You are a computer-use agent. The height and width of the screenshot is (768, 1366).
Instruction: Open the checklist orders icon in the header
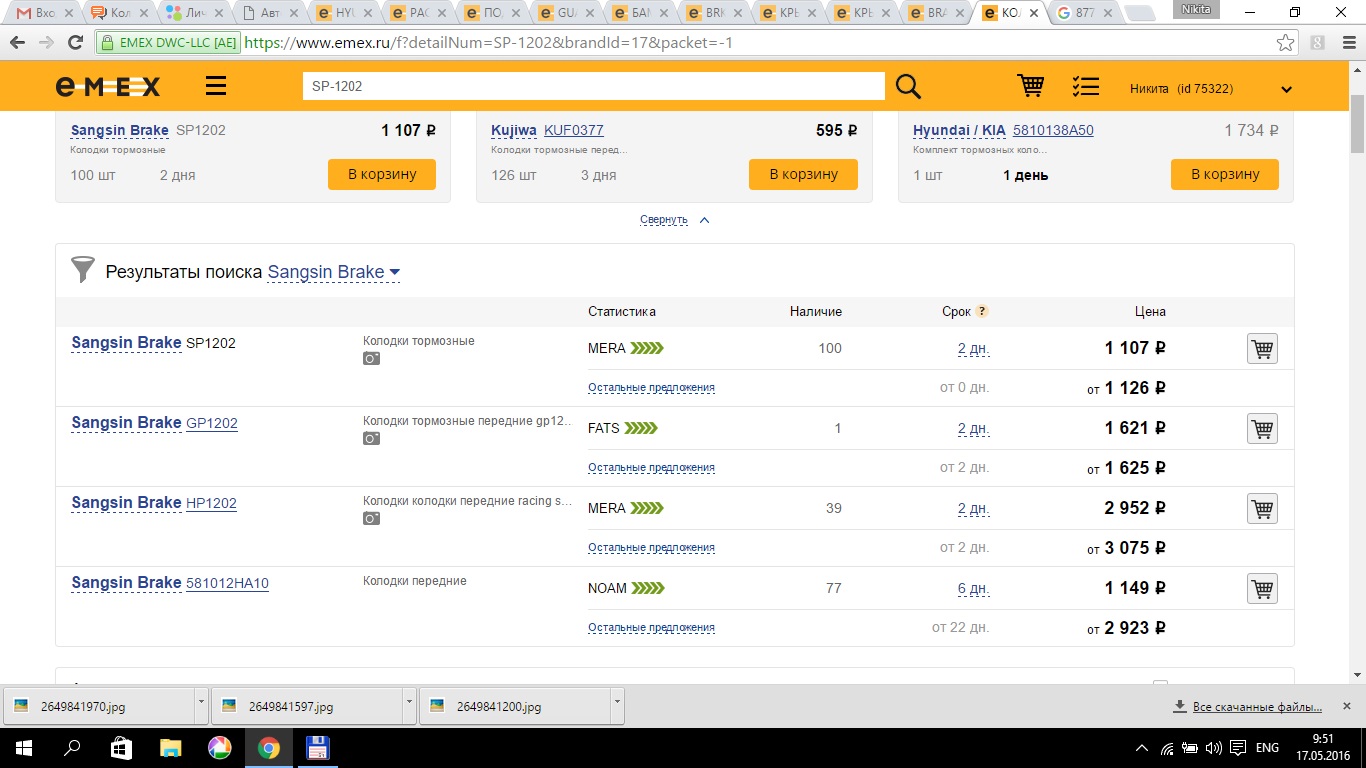click(1086, 87)
